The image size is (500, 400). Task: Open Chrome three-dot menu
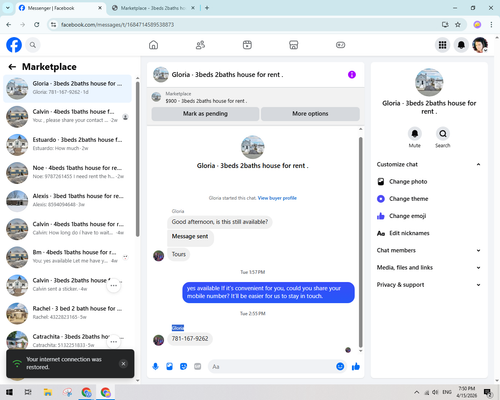point(491,25)
